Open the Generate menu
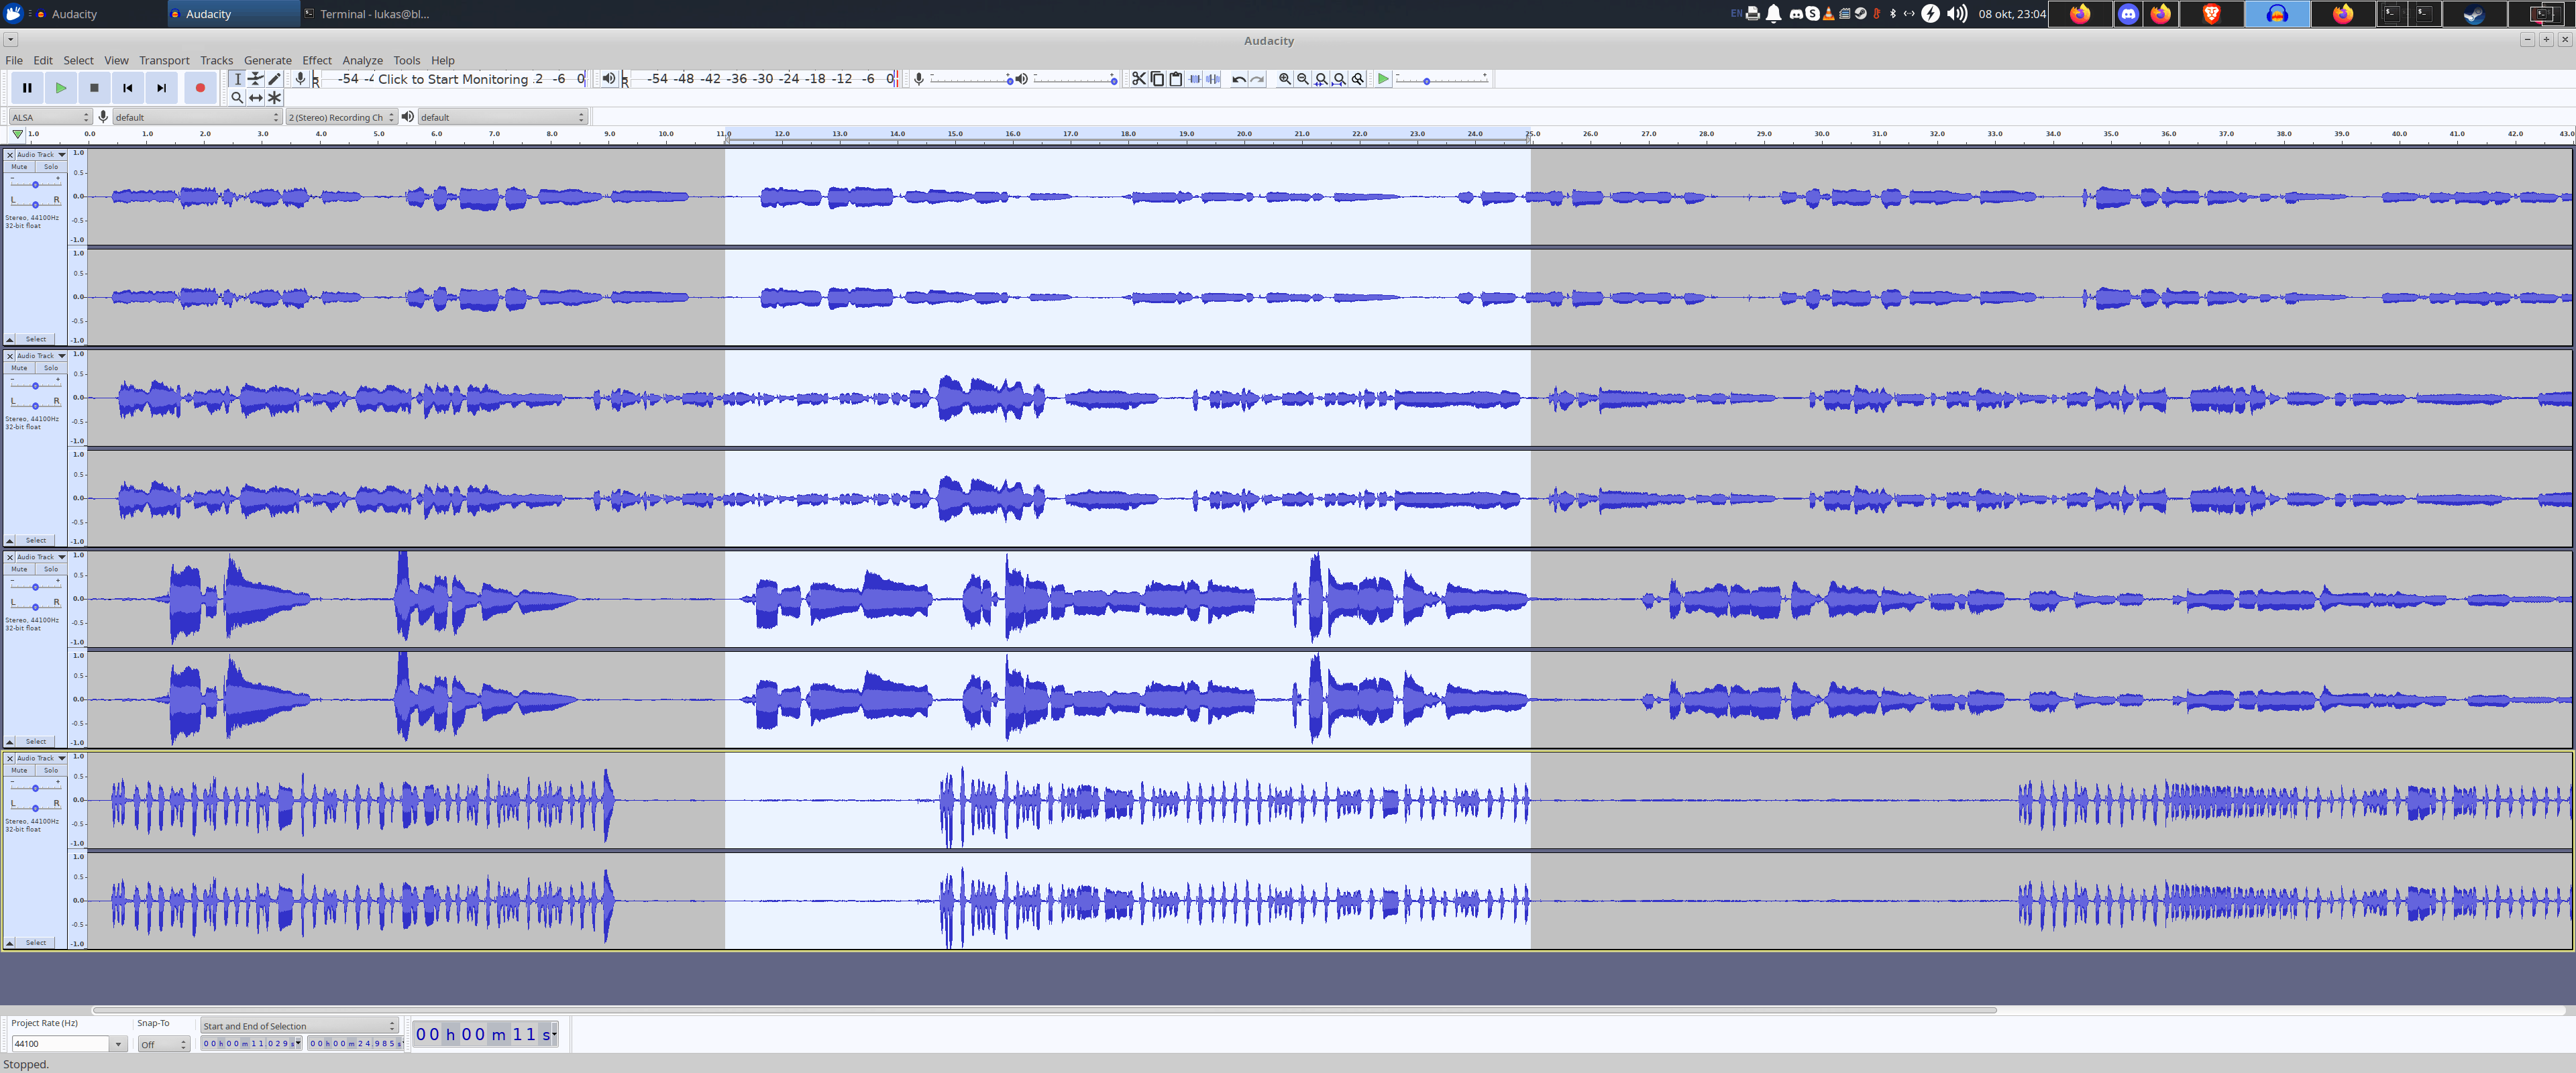Screen dimensions: 2576x1073 pyautogui.click(x=267, y=60)
